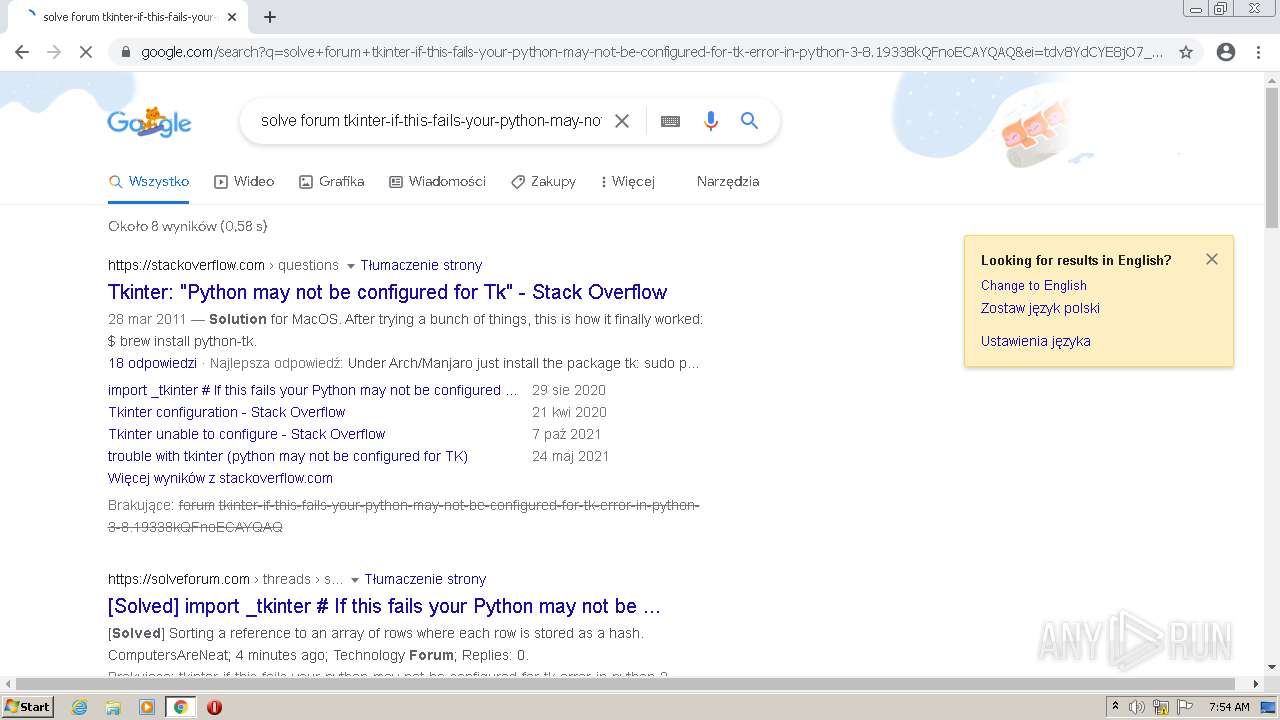Switch to the Wiadomości tab
The width and height of the screenshot is (1280, 720).
pyautogui.click(x=437, y=181)
